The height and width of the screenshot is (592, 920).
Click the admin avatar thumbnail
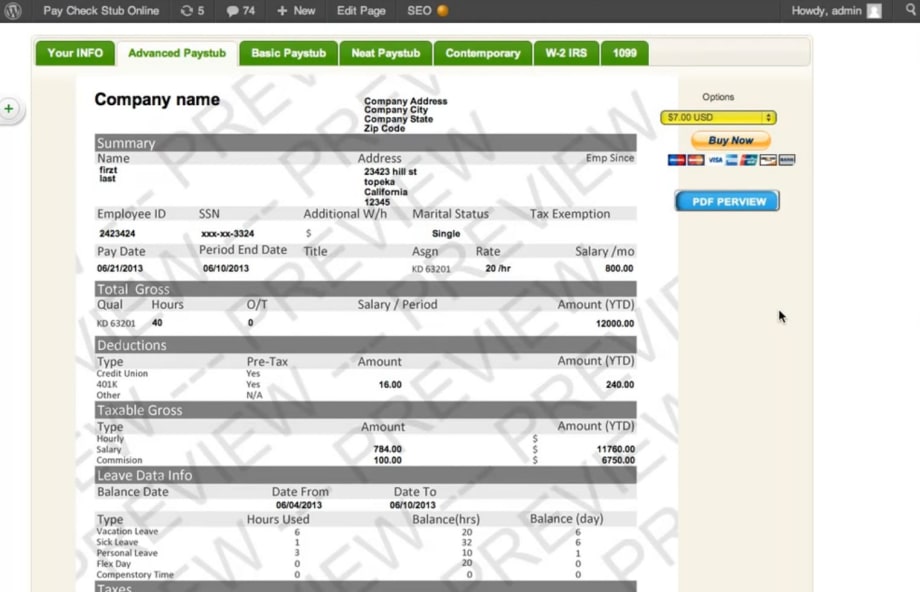(x=874, y=11)
